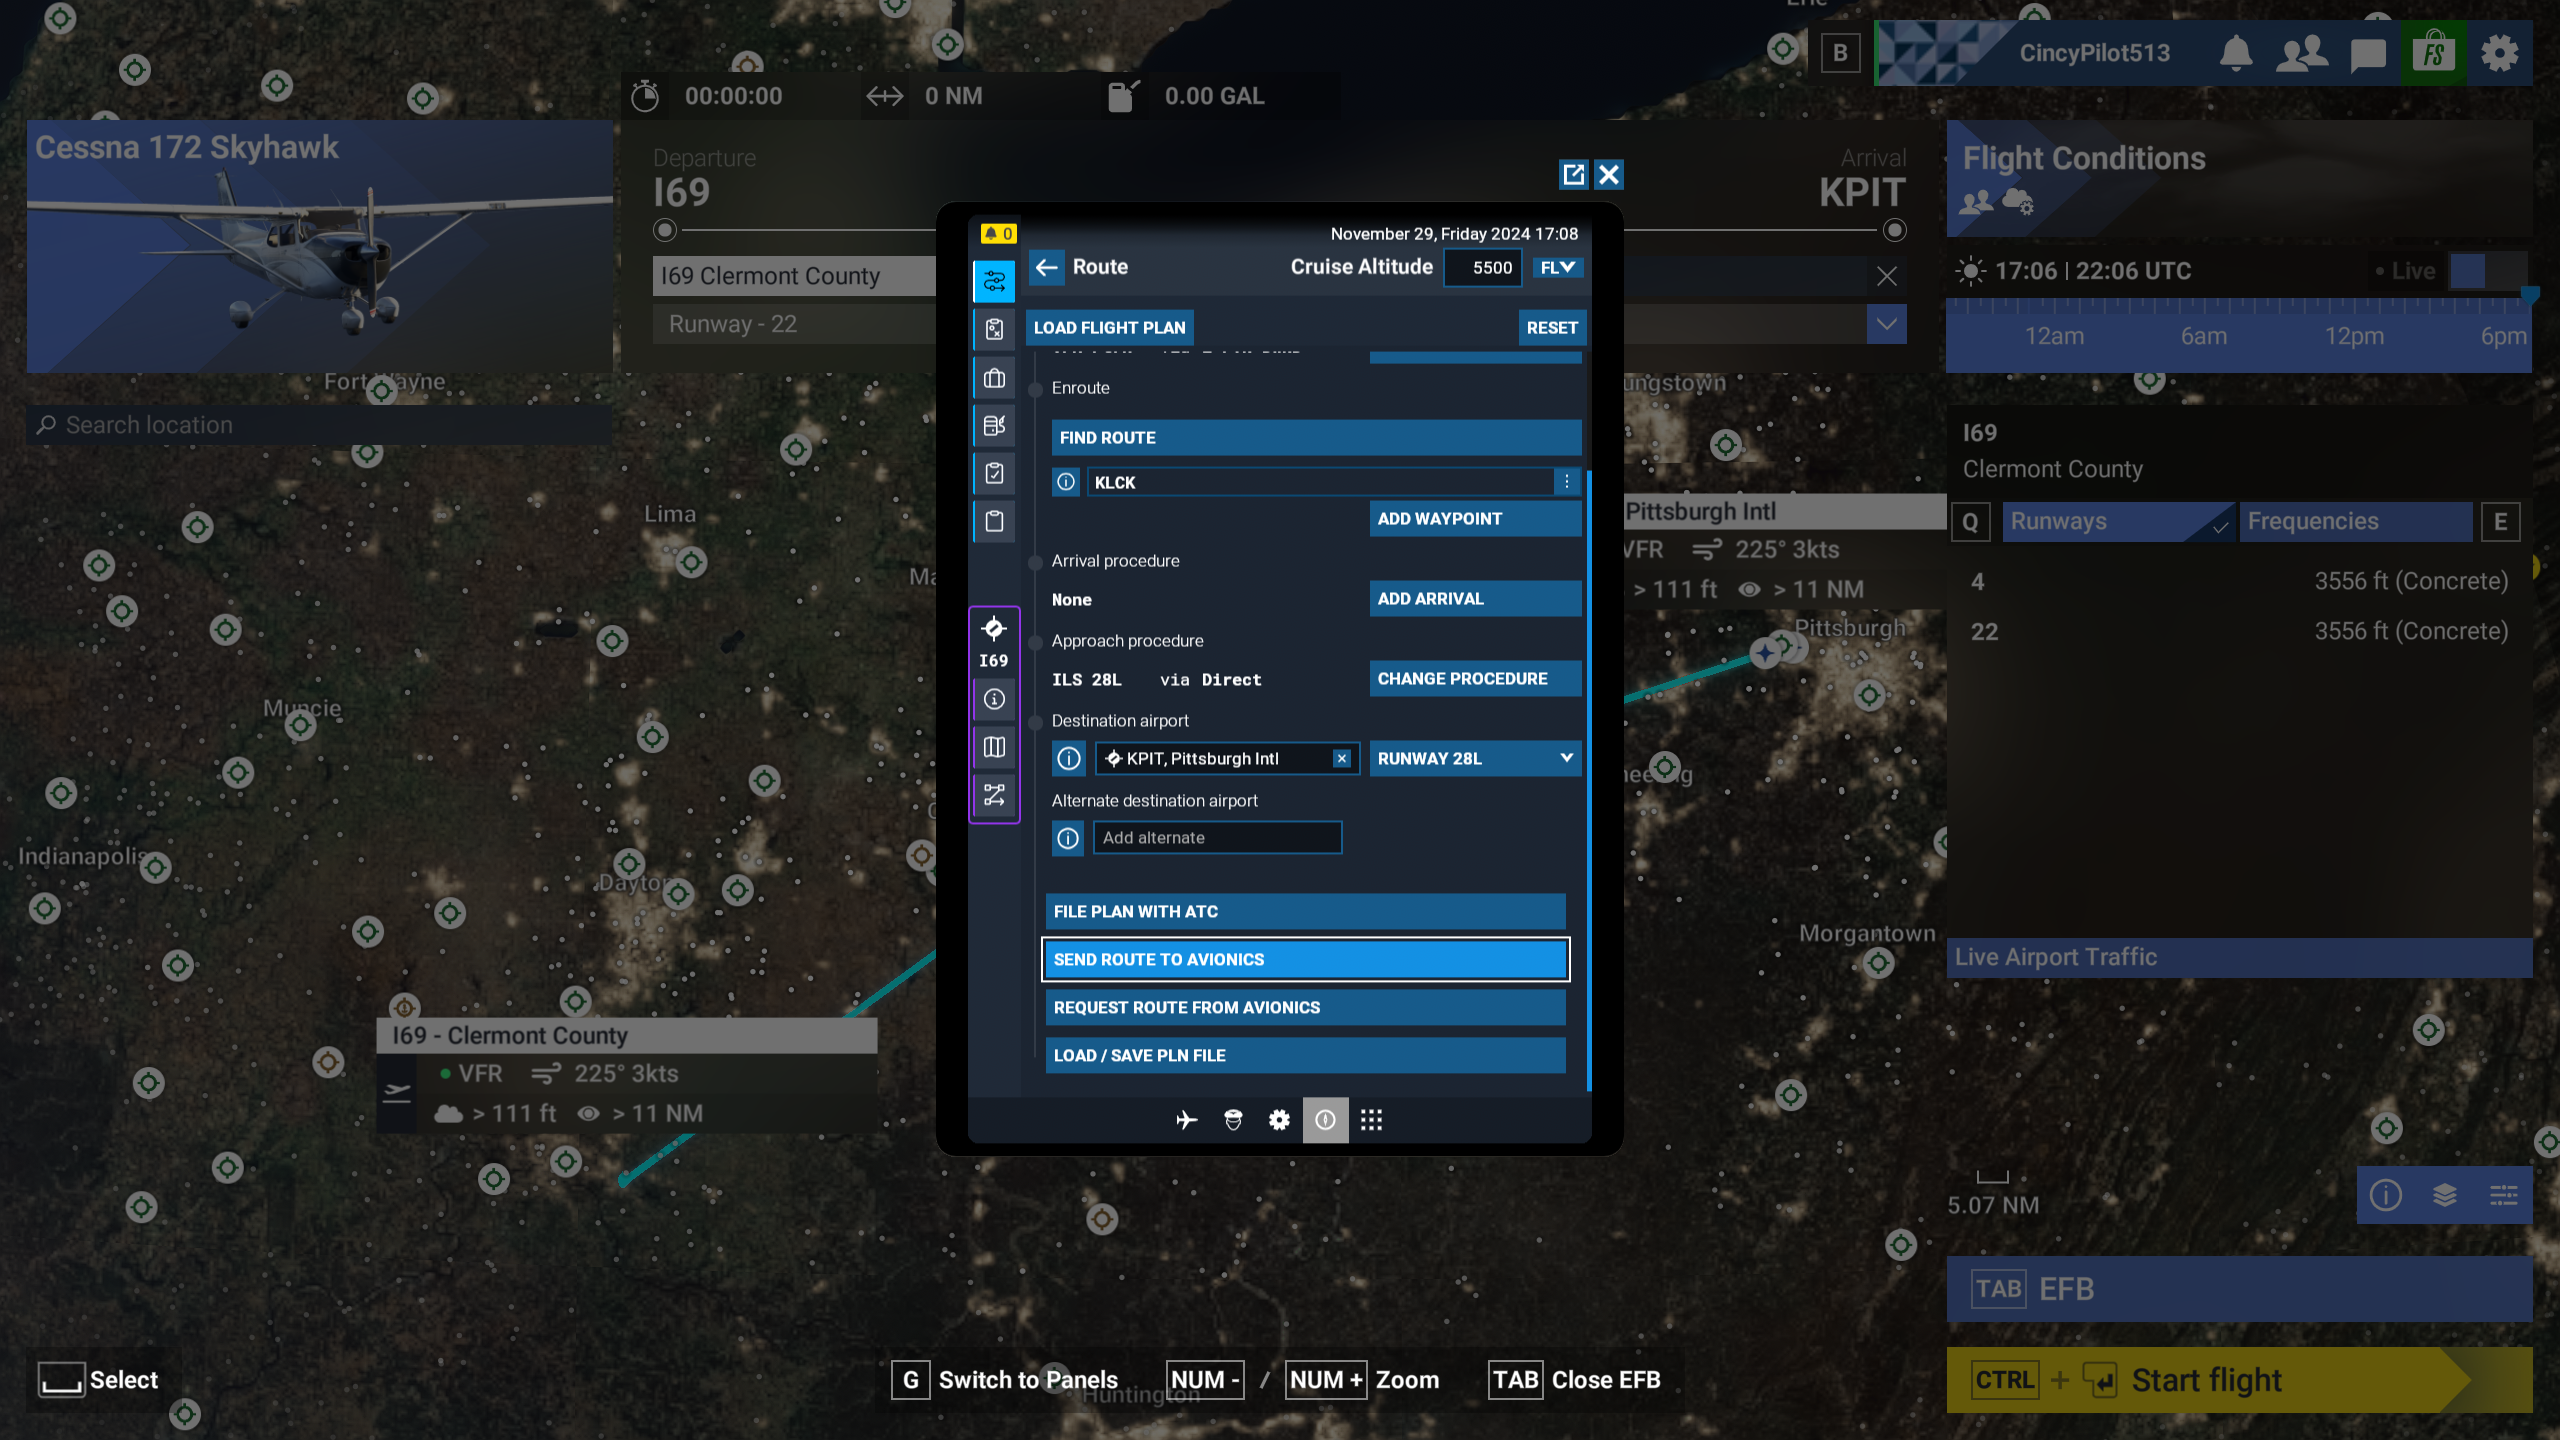The image size is (2560, 1440).
Task: Open the notifications bell in top bar
Action: tap(2236, 53)
